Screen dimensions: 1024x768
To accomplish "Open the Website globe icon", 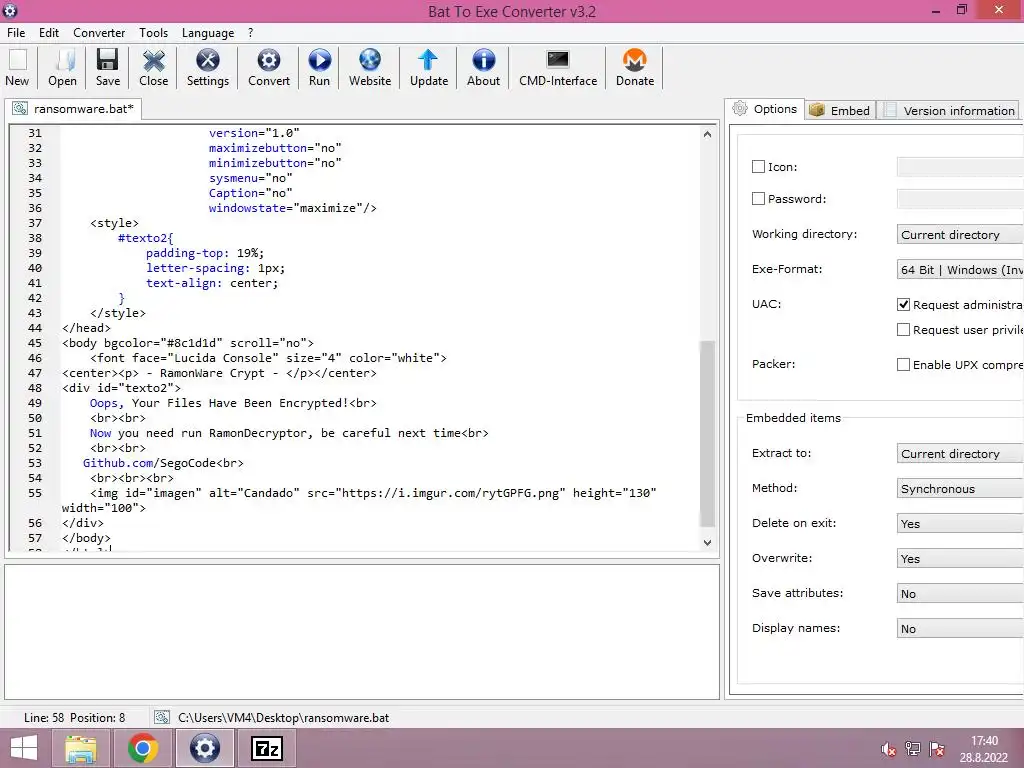I will (x=370, y=68).
